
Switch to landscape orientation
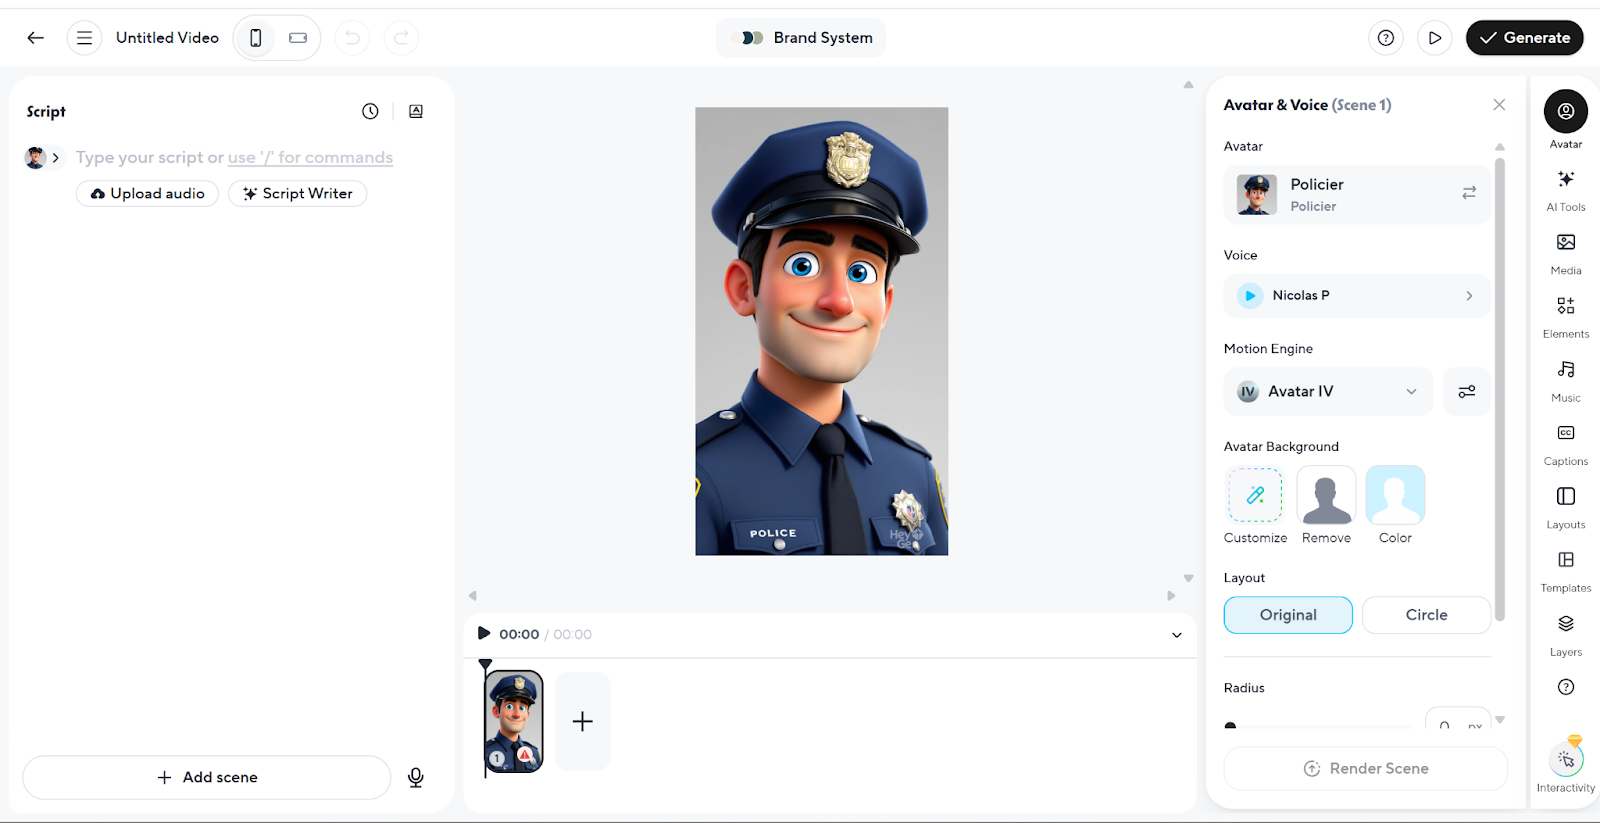coord(298,38)
